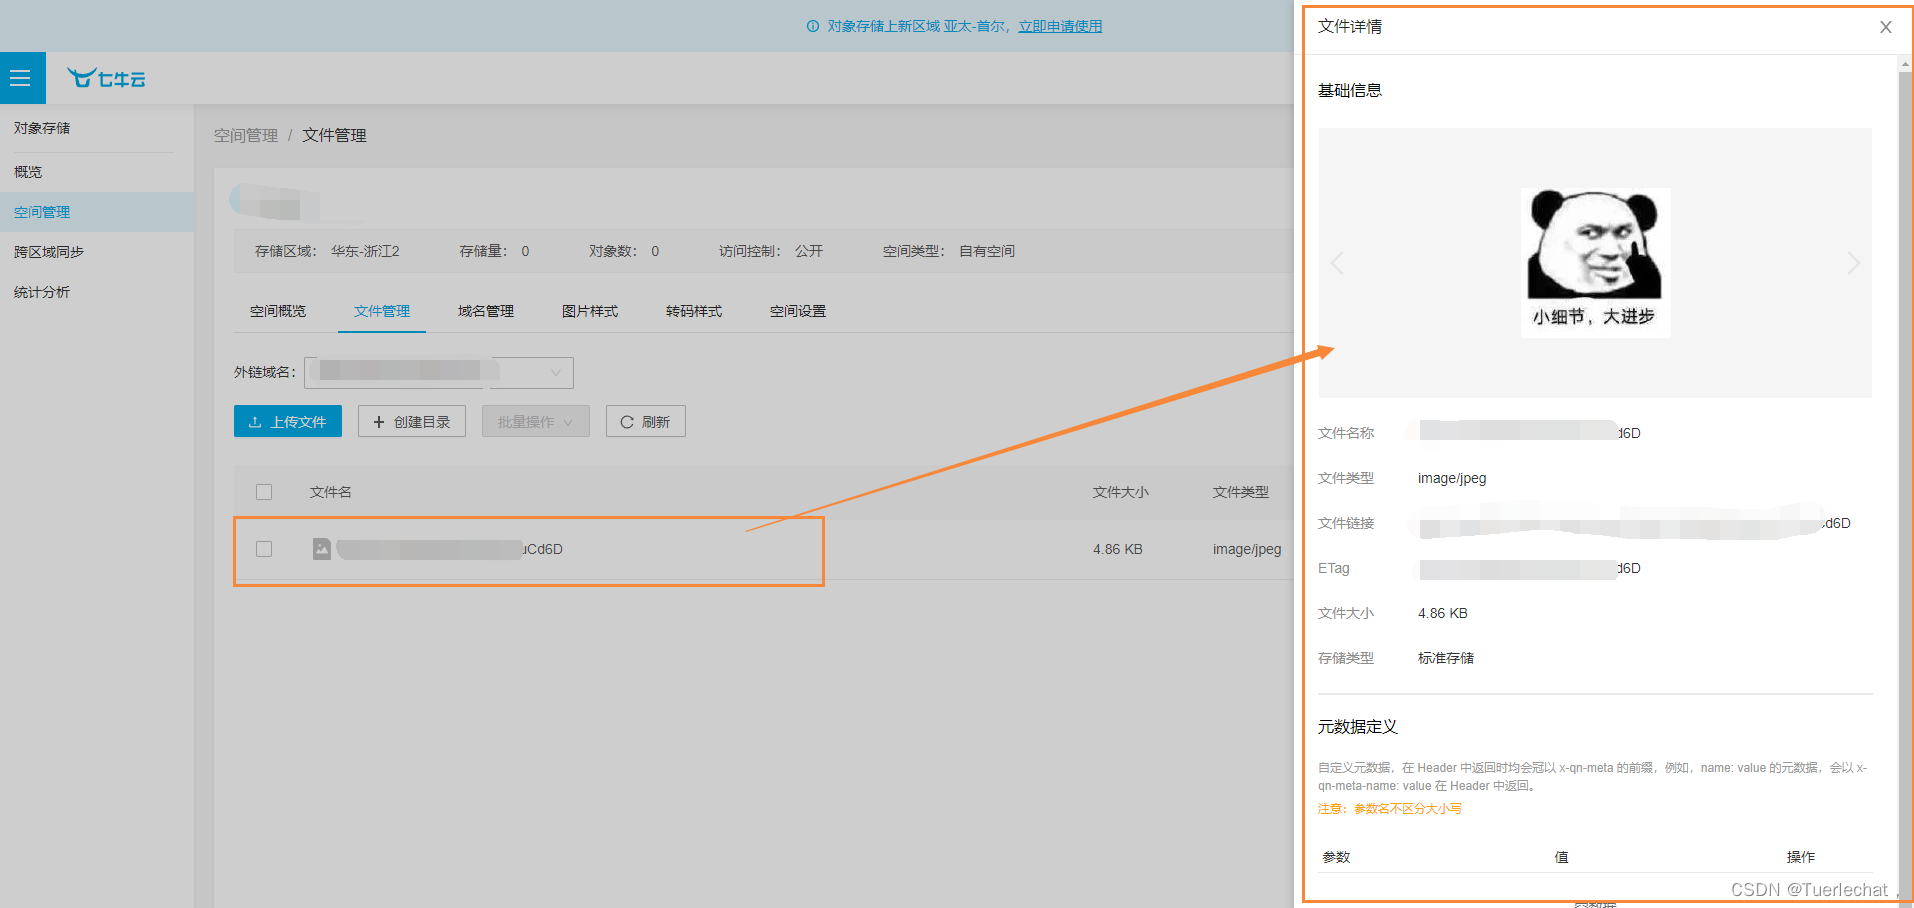Screen dimensions: 1914x908
Task: Show previous image with left arrow
Action: click(1337, 263)
